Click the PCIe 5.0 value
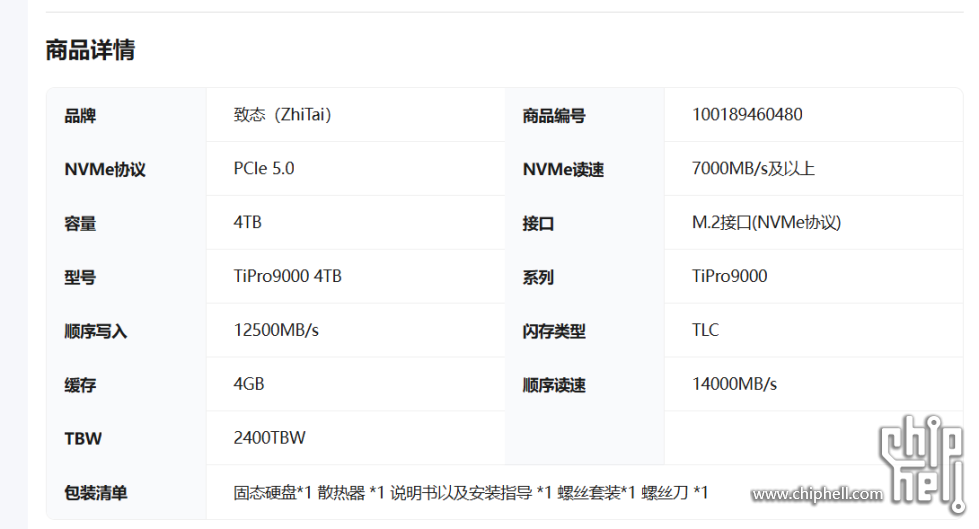The image size is (979, 529). tap(263, 169)
